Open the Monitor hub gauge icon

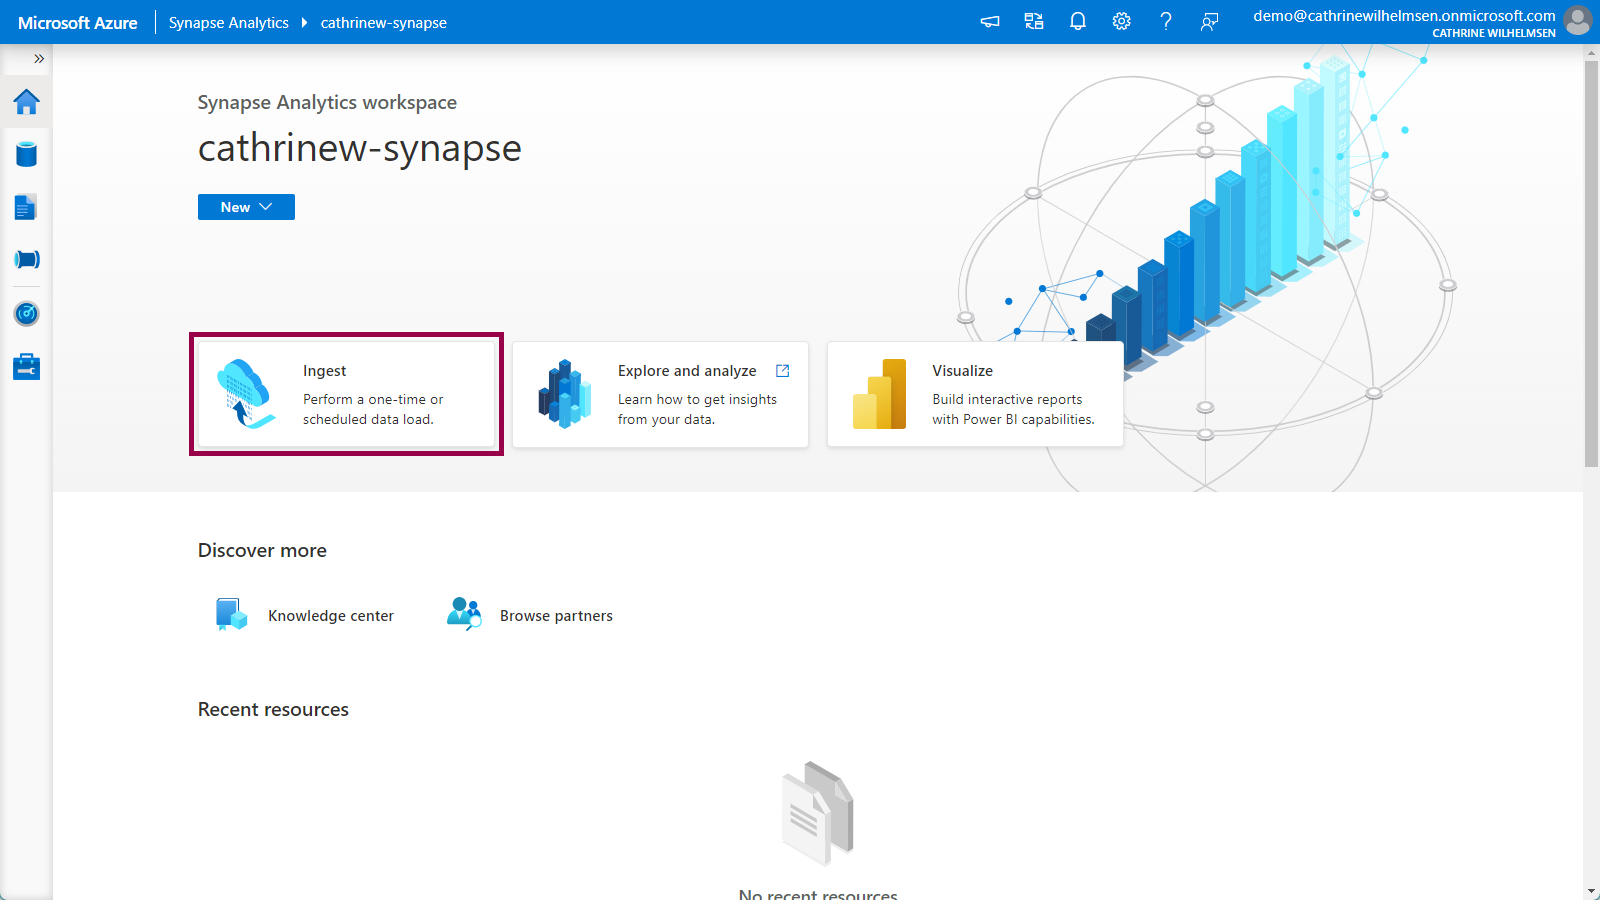coord(27,314)
